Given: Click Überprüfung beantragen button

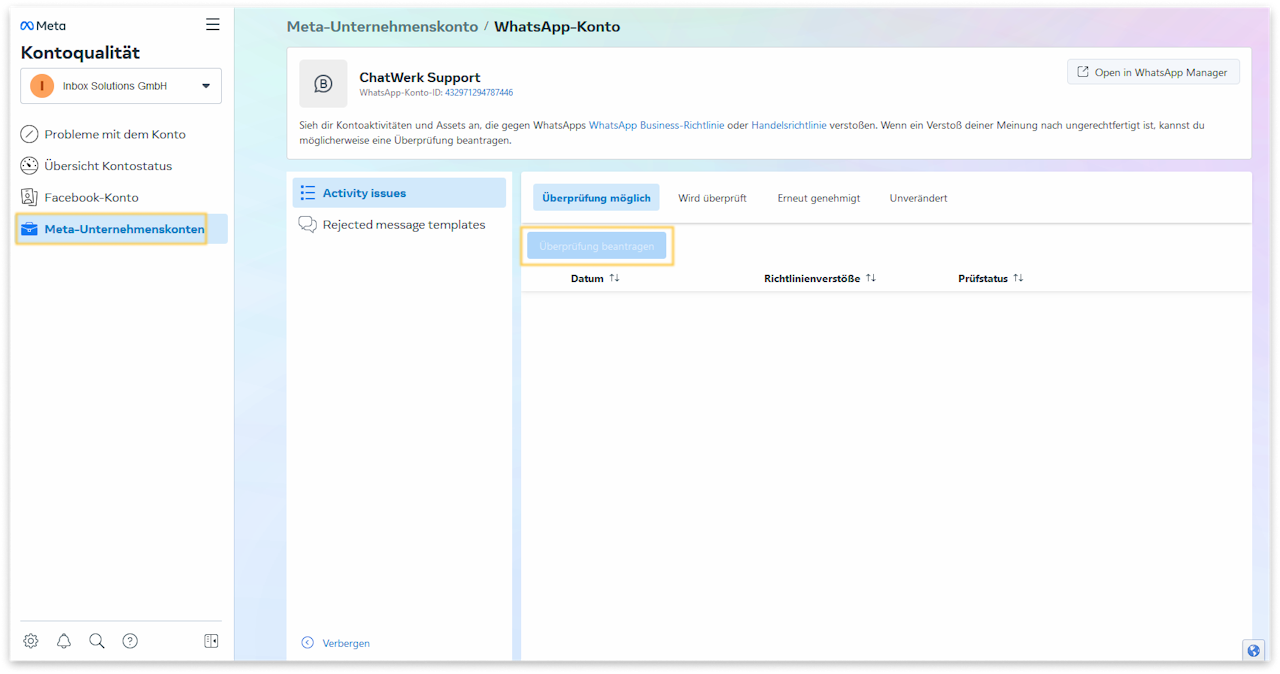Looking at the screenshot, I should pyautogui.click(x=597, y=246).
